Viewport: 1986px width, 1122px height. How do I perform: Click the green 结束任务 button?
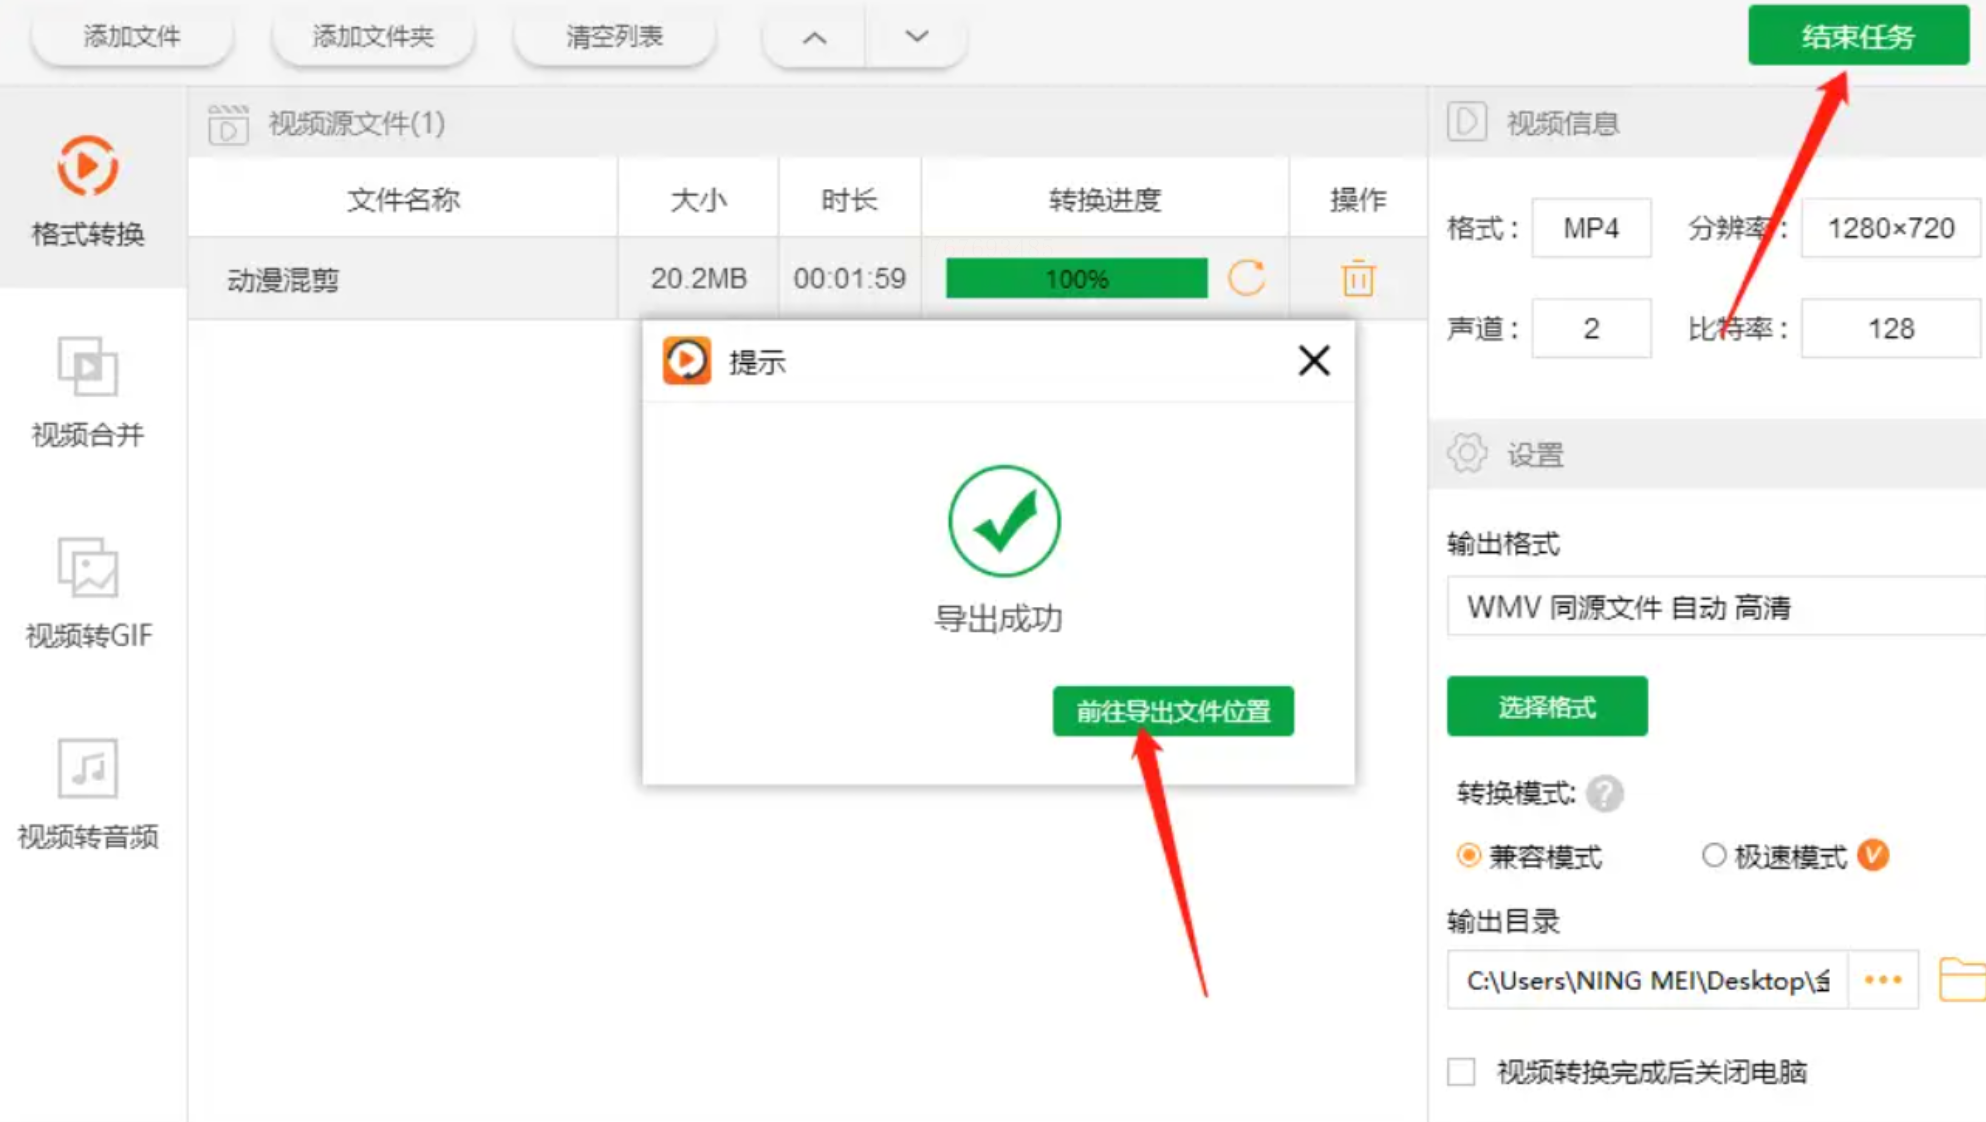point(1858,36)
